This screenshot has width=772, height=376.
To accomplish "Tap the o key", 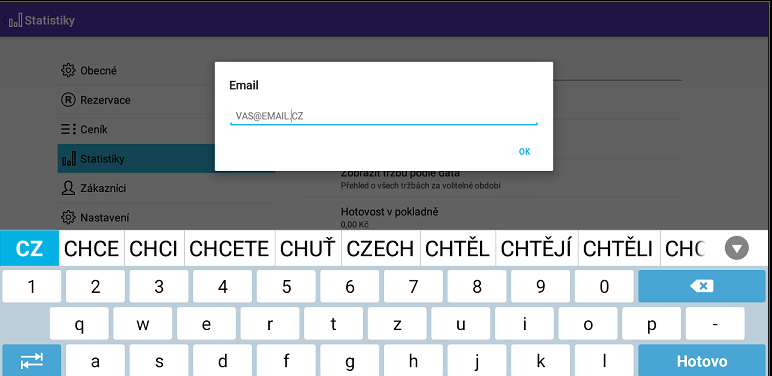I will click(x=588, y=324).
